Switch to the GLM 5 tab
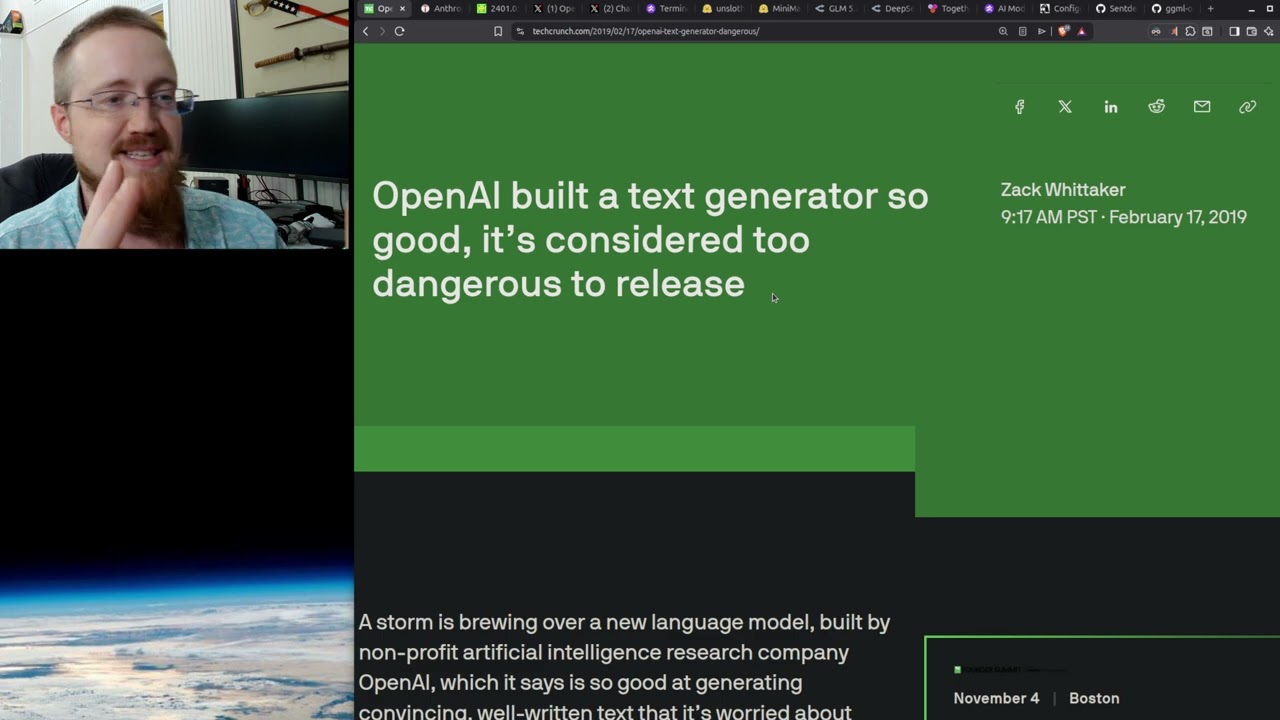Image resolution: width=1280 pixels, height=720 pixels. [x=835, y=9]
